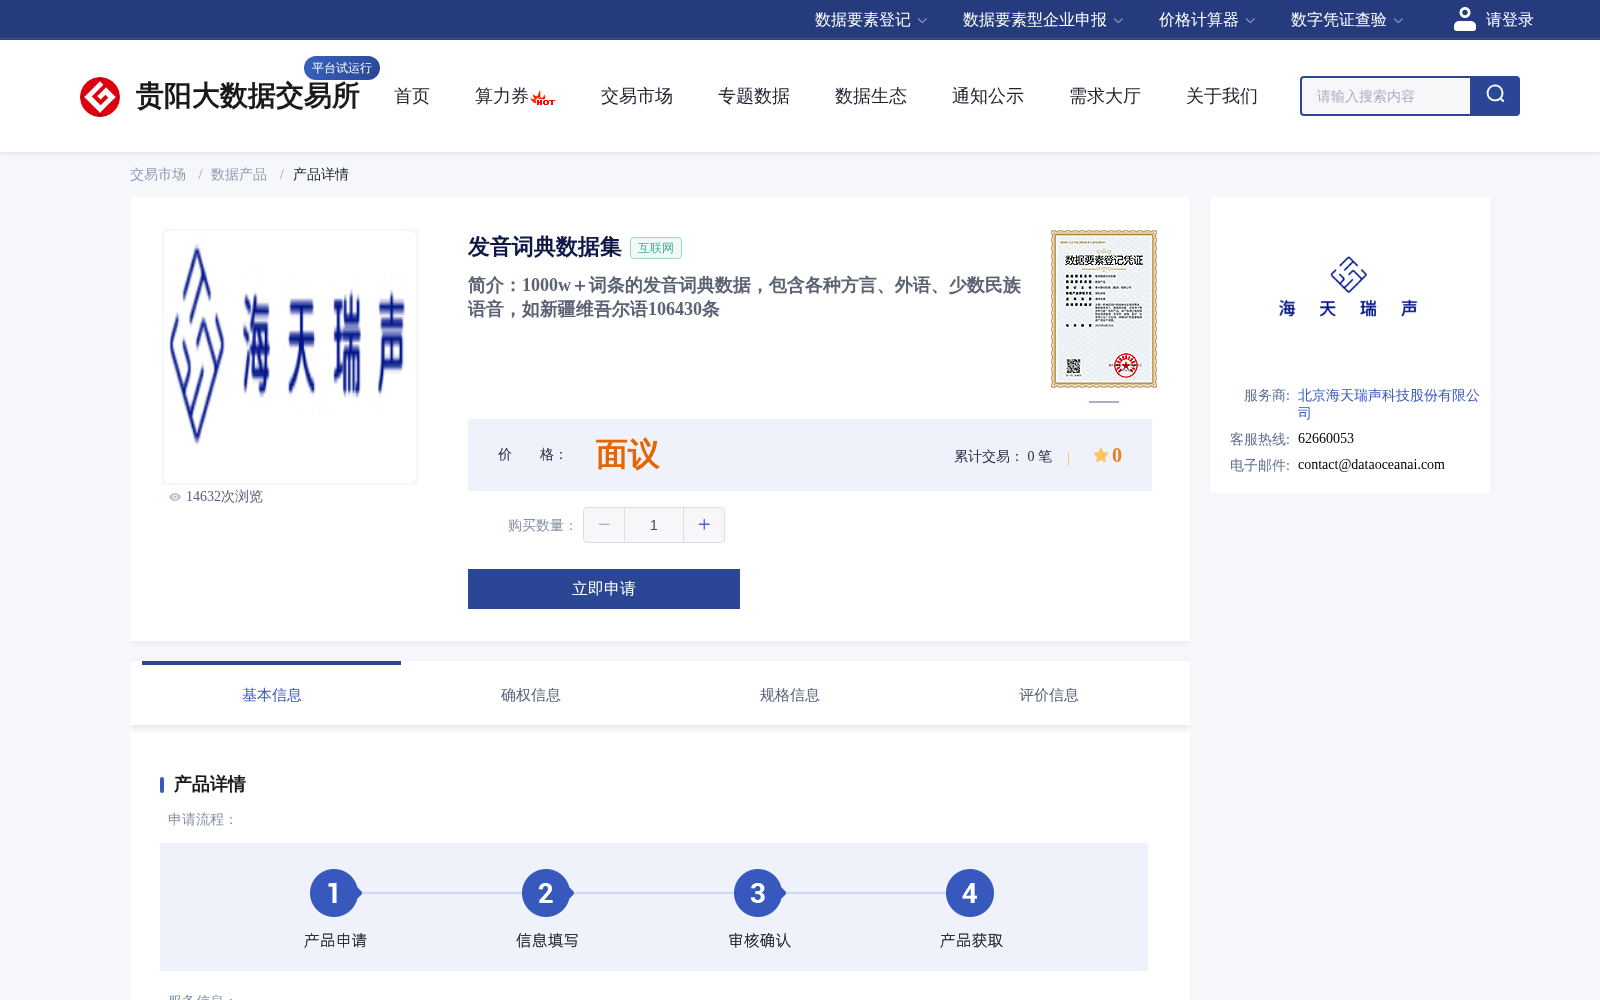The height and width of the screenshot is (1000, 1600).
Task: Click the 面议 price text
Action: 627,455
